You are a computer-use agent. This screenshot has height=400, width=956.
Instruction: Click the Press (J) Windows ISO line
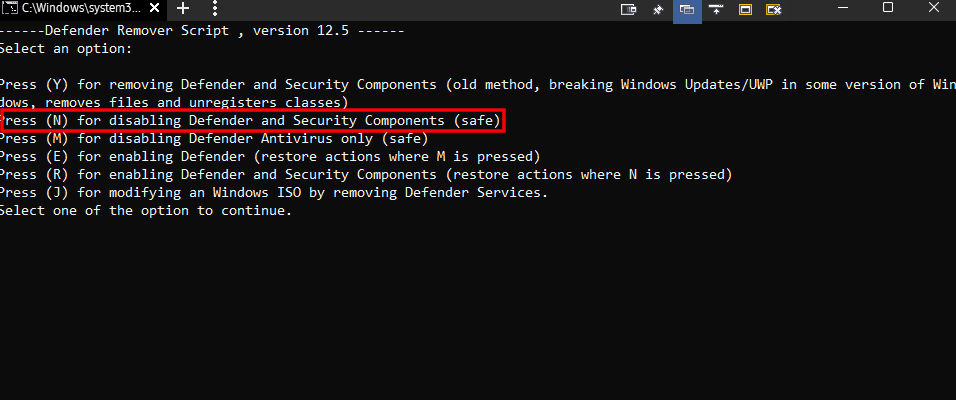274,193
